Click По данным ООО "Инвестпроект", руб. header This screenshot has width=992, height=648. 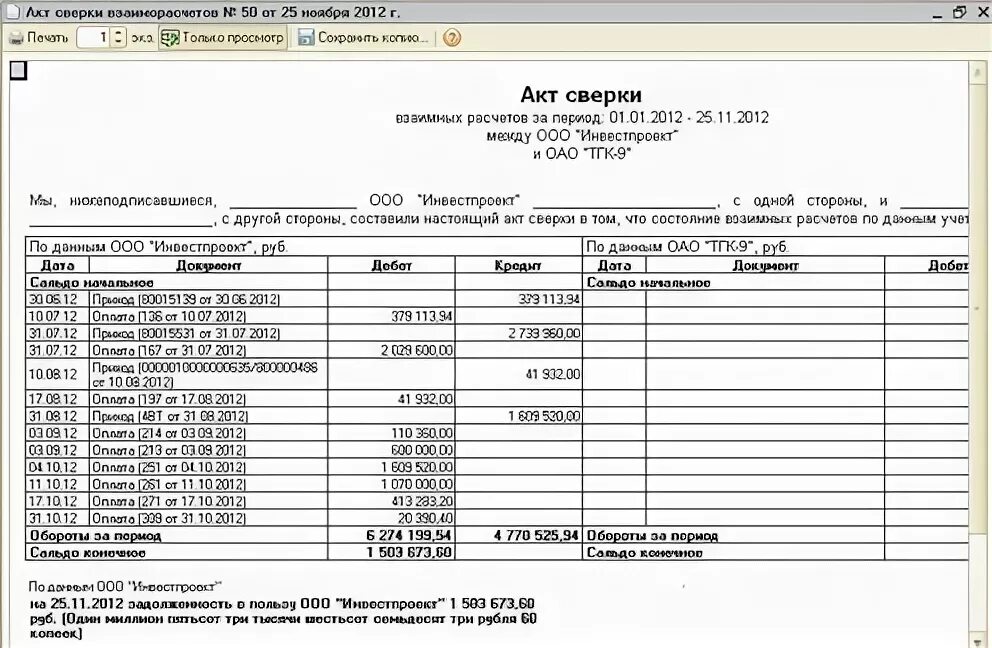(158, 247)
